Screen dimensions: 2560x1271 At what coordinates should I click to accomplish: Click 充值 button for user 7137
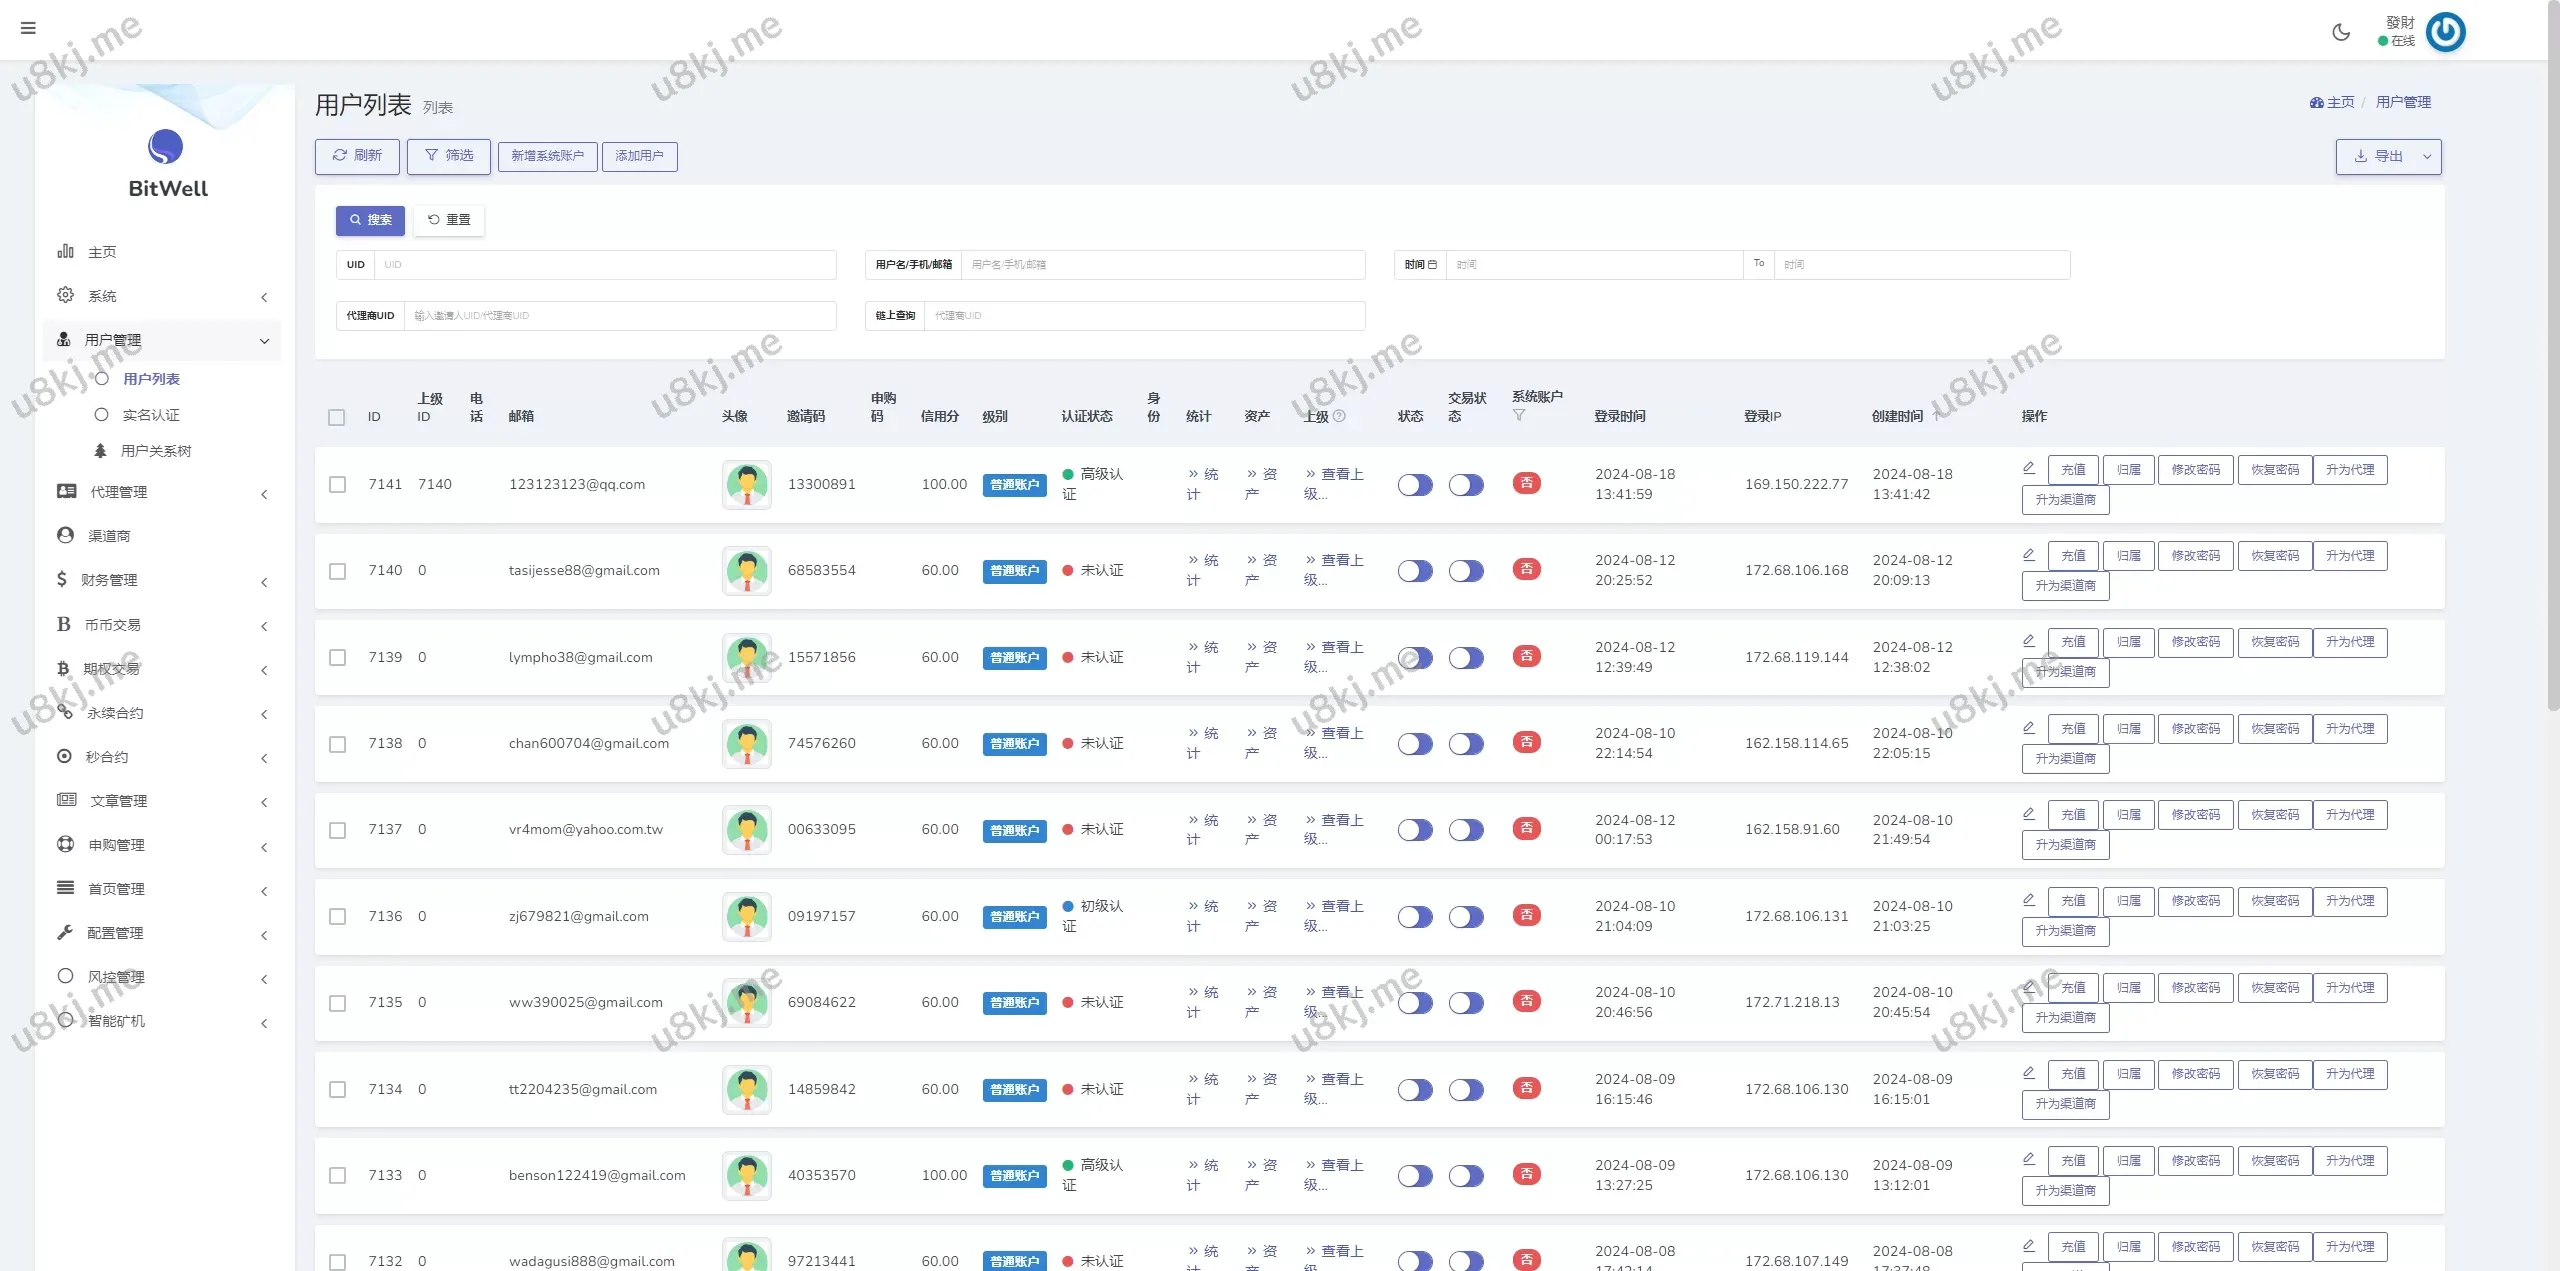coord(2072,815)
